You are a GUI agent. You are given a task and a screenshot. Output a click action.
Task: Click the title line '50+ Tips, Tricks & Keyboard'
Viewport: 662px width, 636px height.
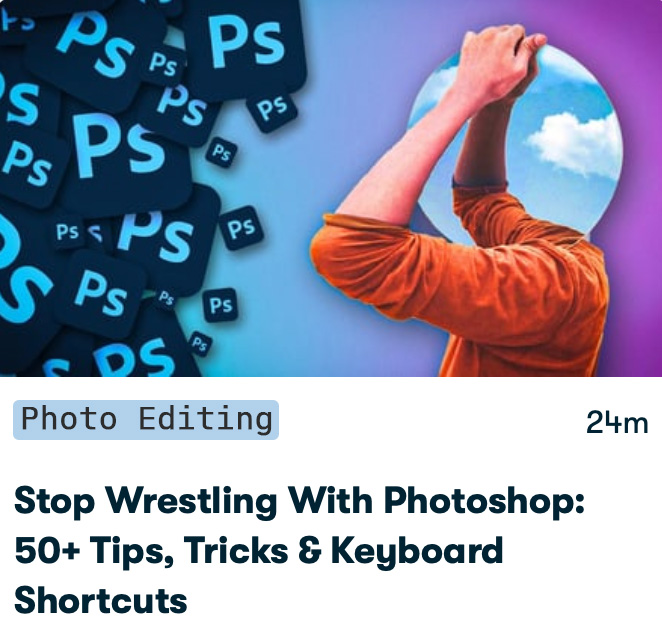[x=258, y=551]
